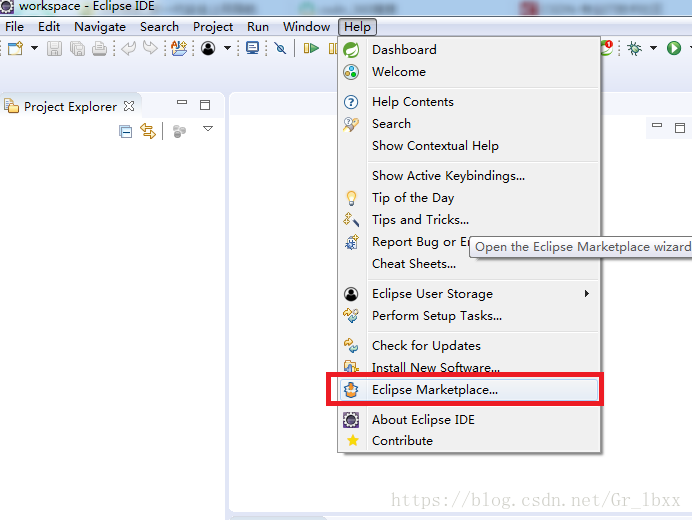This screenshot has height=520, width=692.
Task: Select Eclipse Marketplace...
Action: click(469, 390)
